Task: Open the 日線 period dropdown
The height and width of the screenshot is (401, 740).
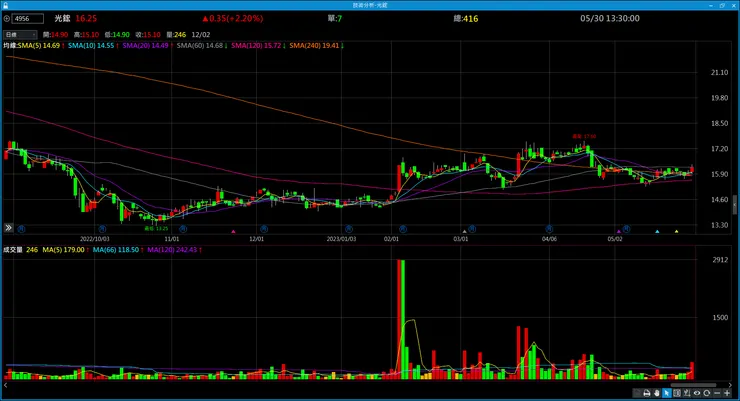Action: pyautogui.click(x=20, y=35)
